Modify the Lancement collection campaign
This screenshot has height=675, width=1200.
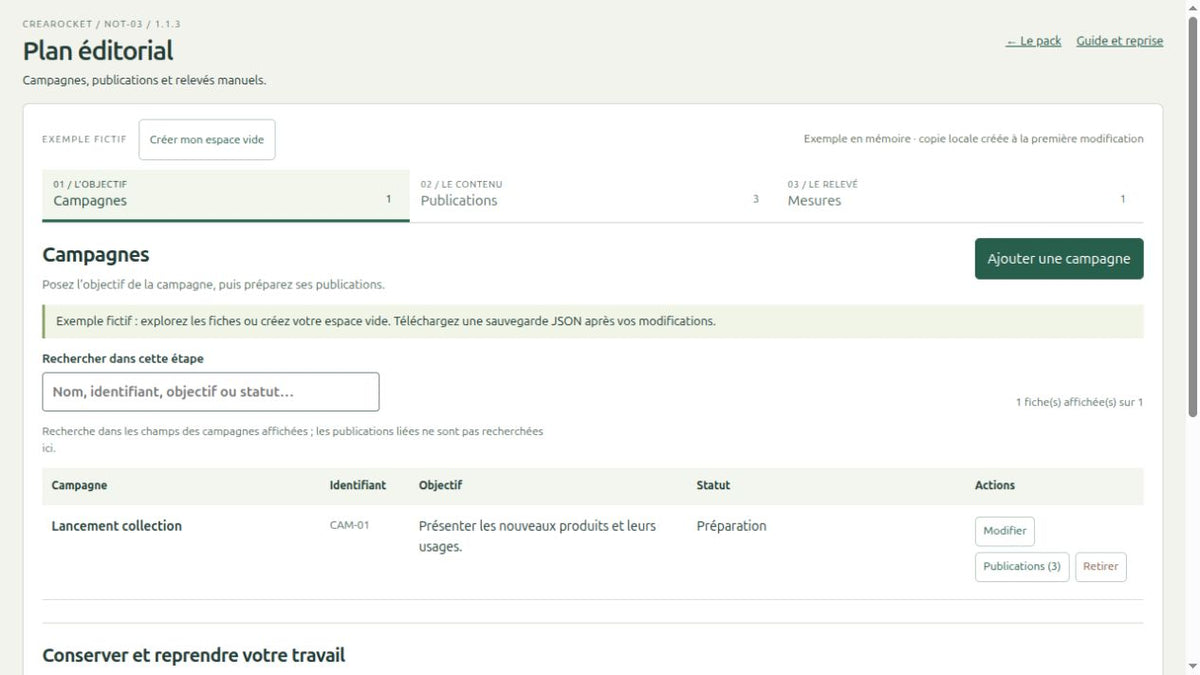[x=1005, y=531]
